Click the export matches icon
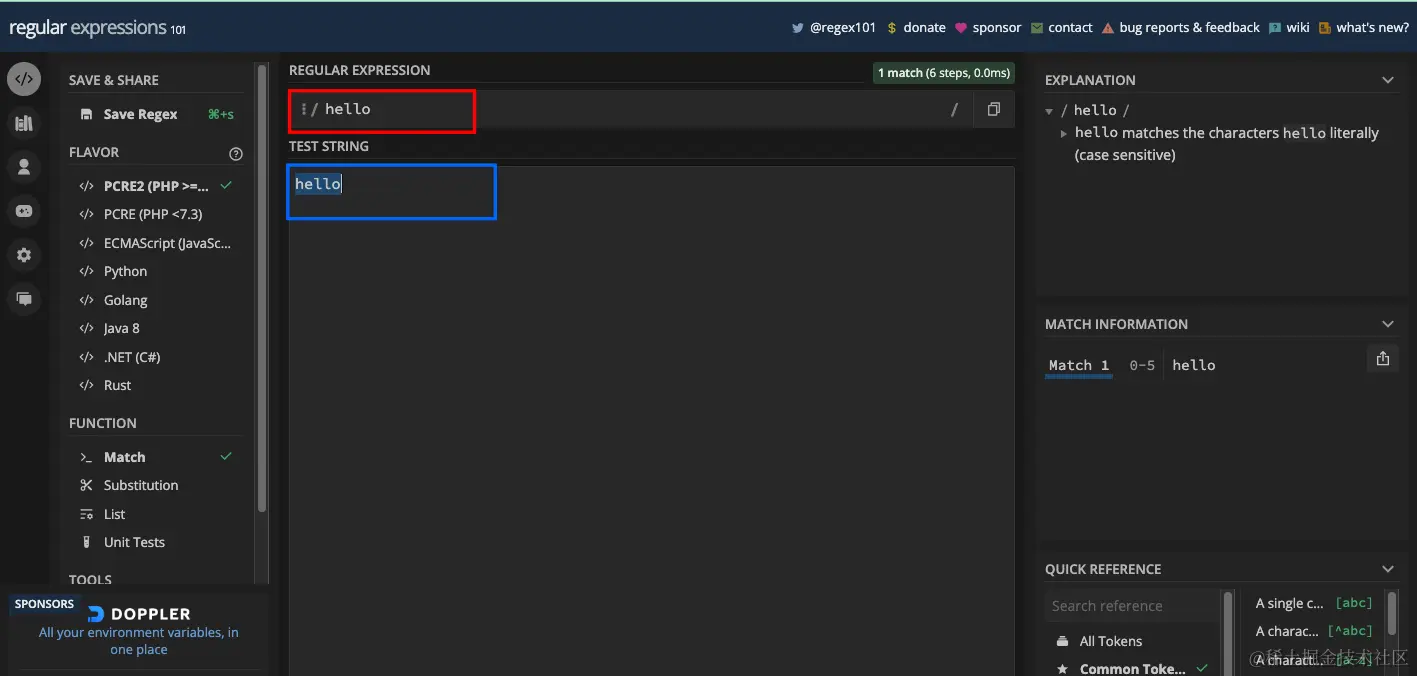Screen dimensions: 1417x676 click(1383, 358)
